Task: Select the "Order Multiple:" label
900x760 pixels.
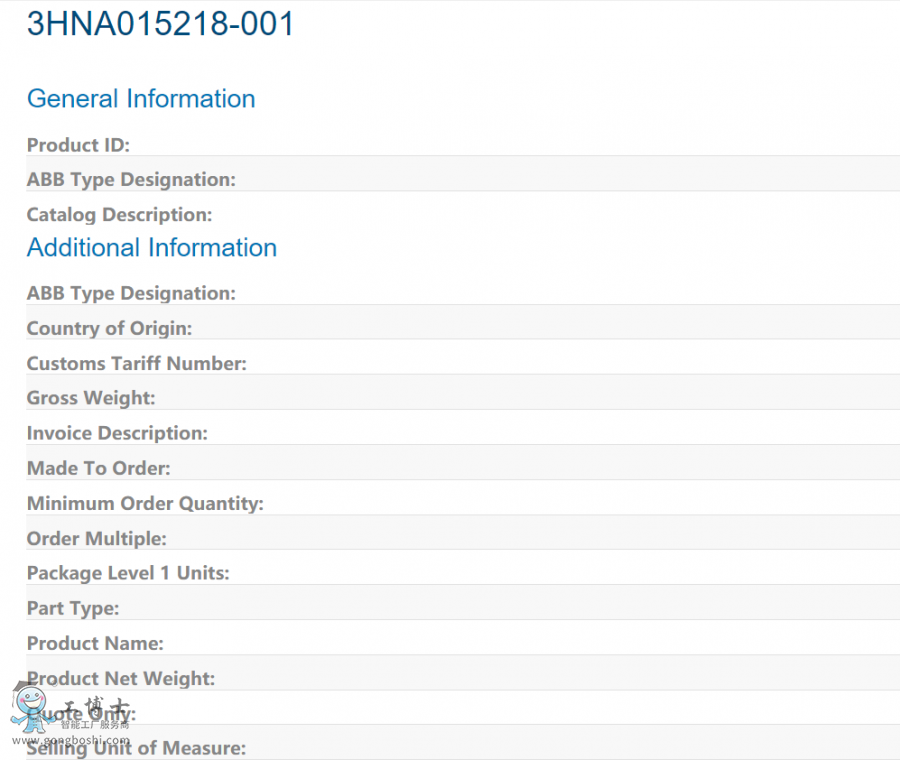Action: click(96, 538)
